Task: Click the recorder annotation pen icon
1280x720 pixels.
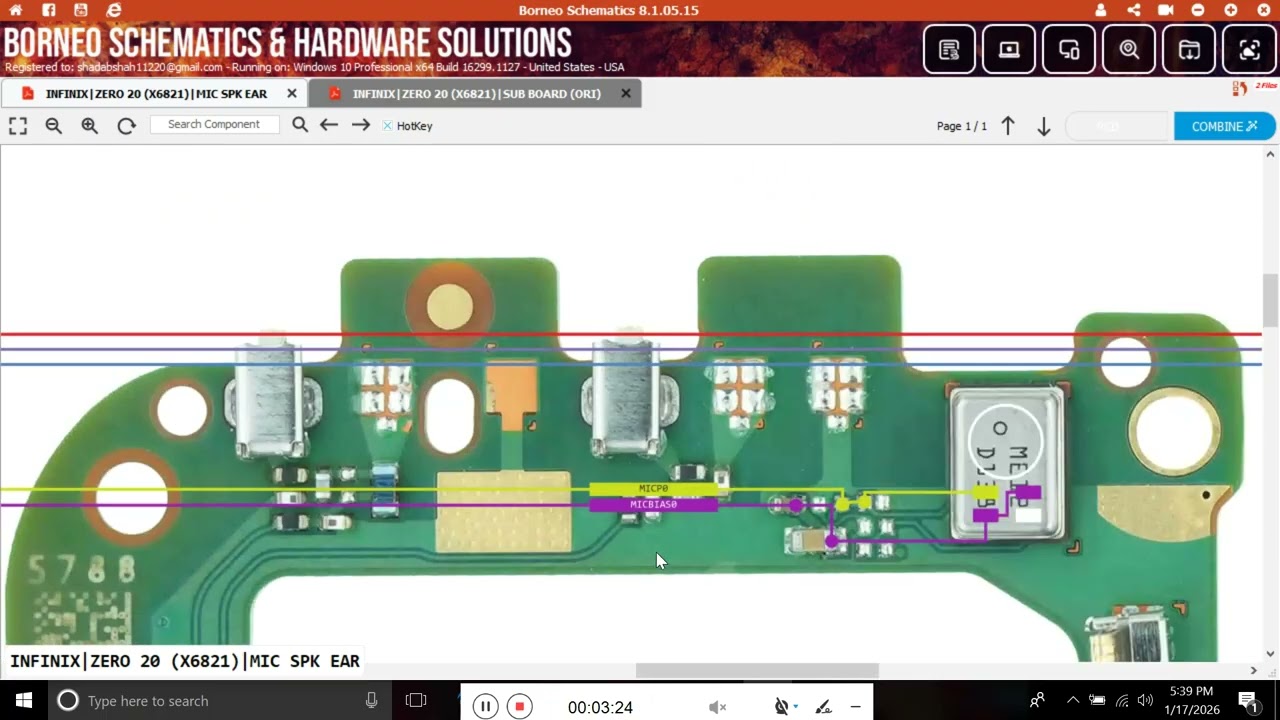Action: pyautogui.click(x=823, y=707)
